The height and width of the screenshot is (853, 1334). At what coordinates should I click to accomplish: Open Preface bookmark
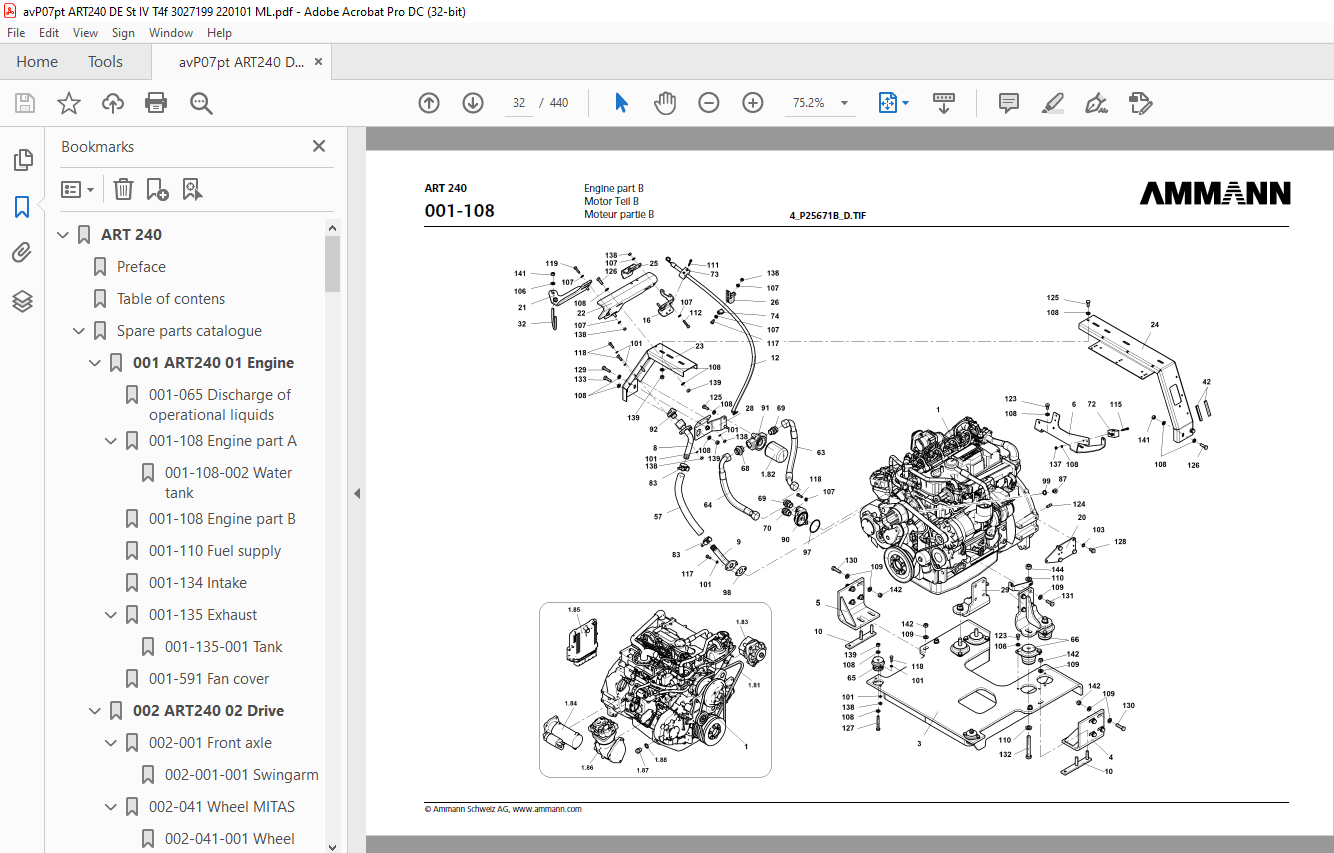pos(141,267)
